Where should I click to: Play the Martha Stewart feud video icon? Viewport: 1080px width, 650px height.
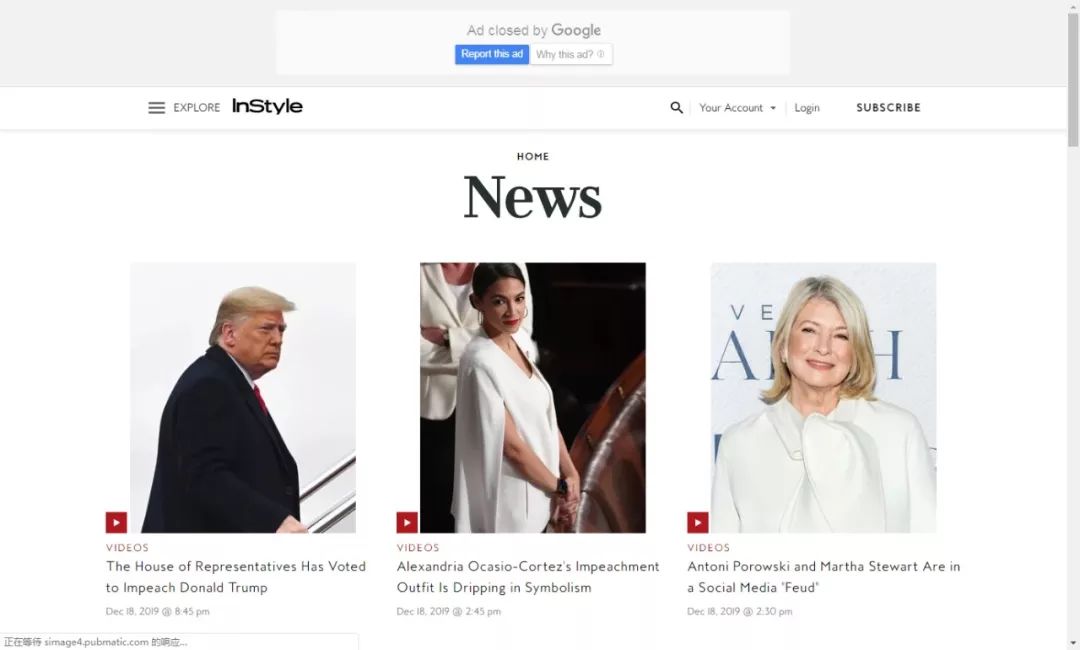[698, 523]
